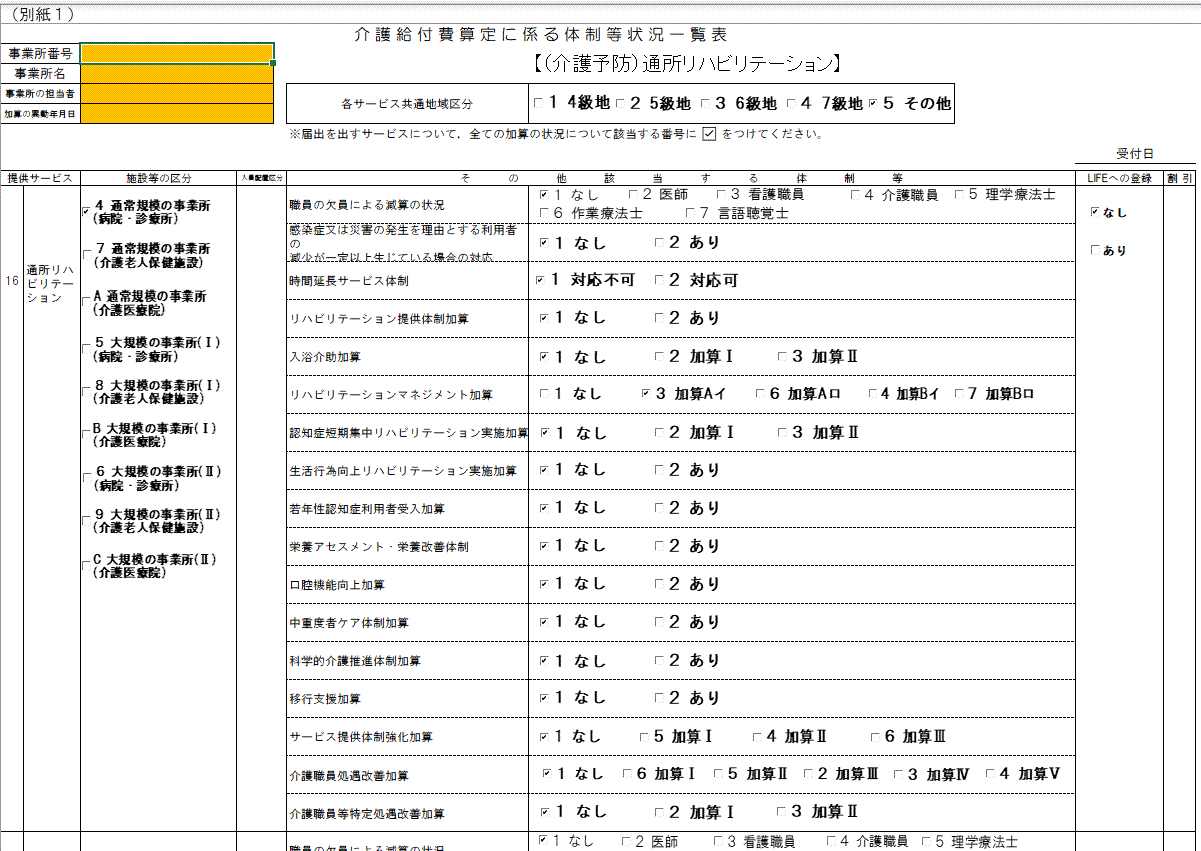
Task: Check the '6 加算Aロ' checkbox
Action: tap(760, 394)
